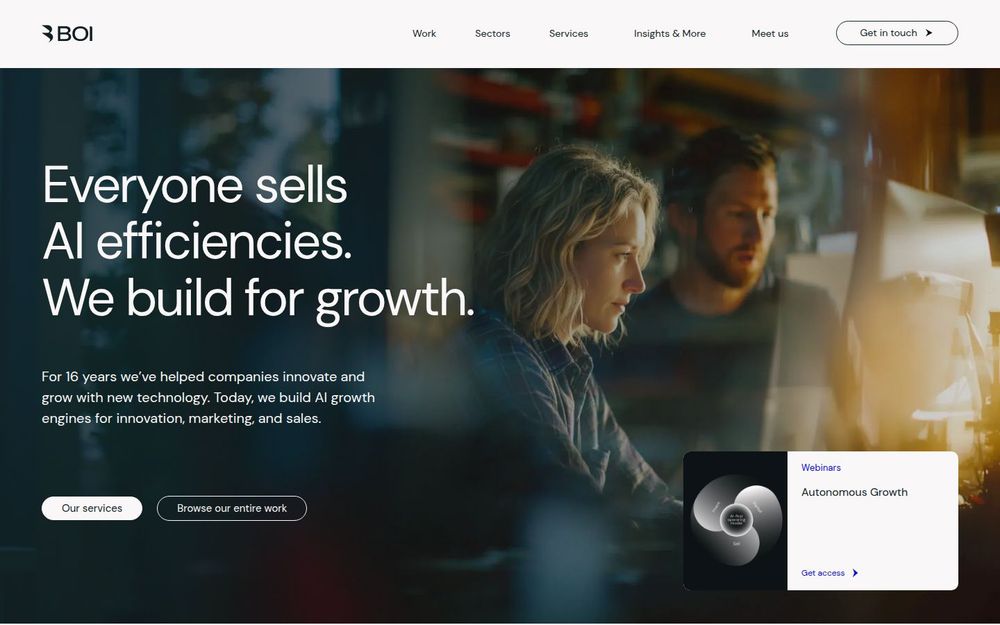Click the Webinars category label

tap(821, 467)
